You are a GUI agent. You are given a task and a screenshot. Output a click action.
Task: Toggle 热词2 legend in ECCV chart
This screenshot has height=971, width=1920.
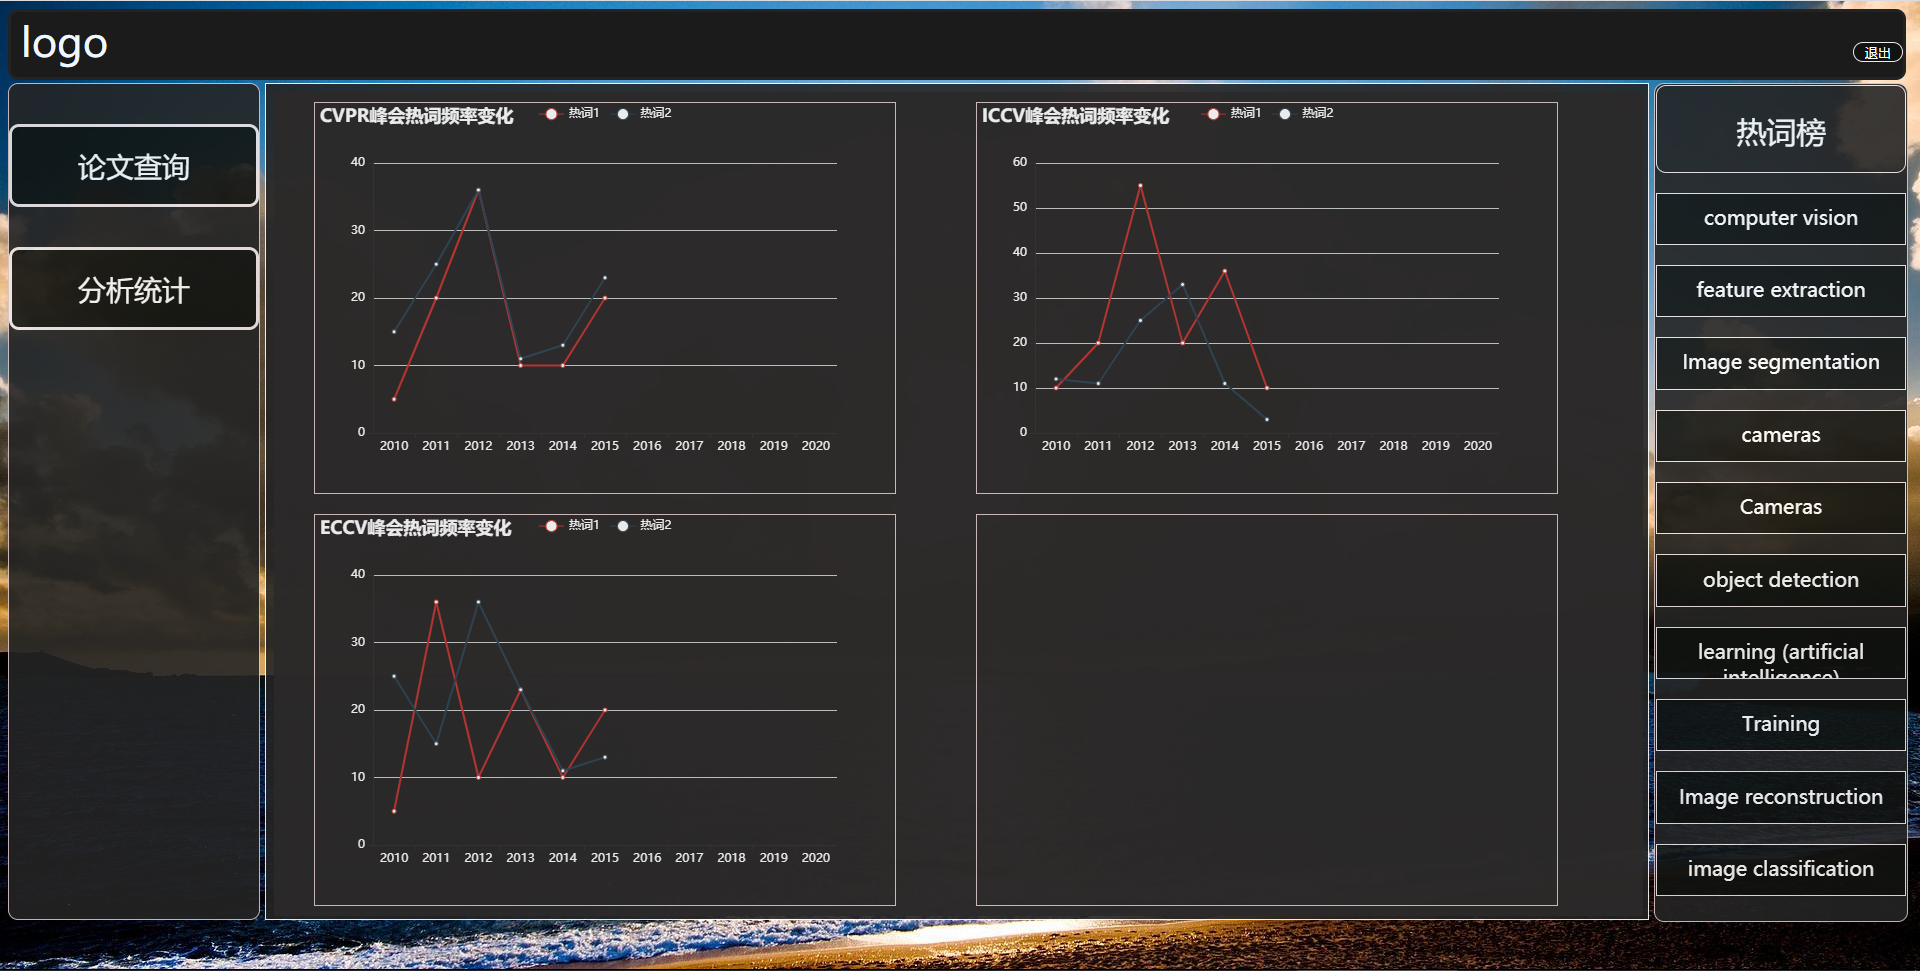coord(643,525)
